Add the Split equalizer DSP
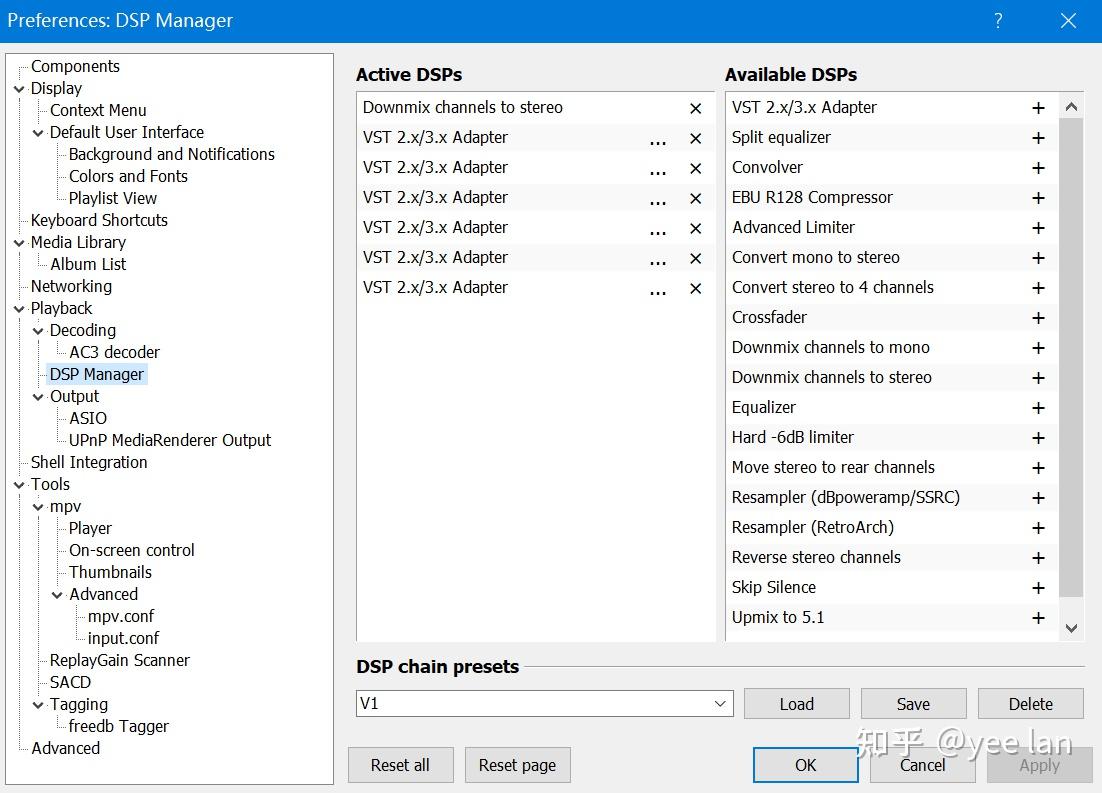1102x793 pixels. click(1038, 138)
